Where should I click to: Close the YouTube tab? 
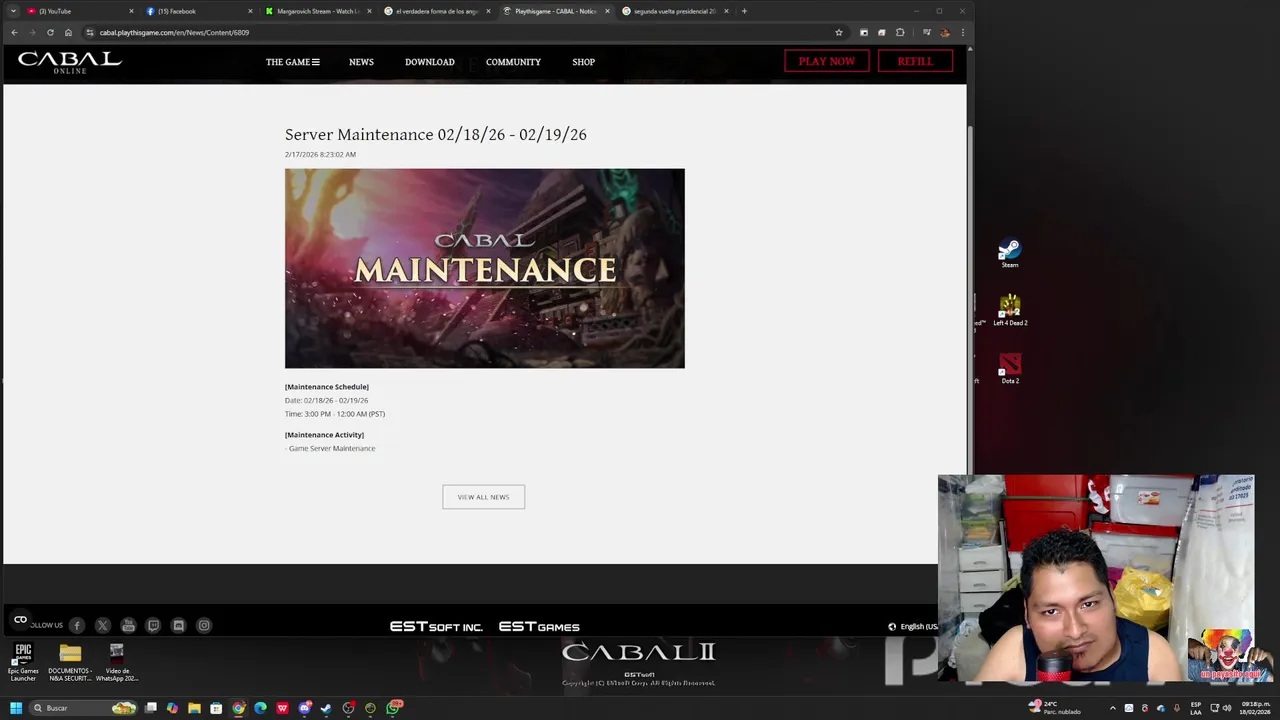(131, 11)
